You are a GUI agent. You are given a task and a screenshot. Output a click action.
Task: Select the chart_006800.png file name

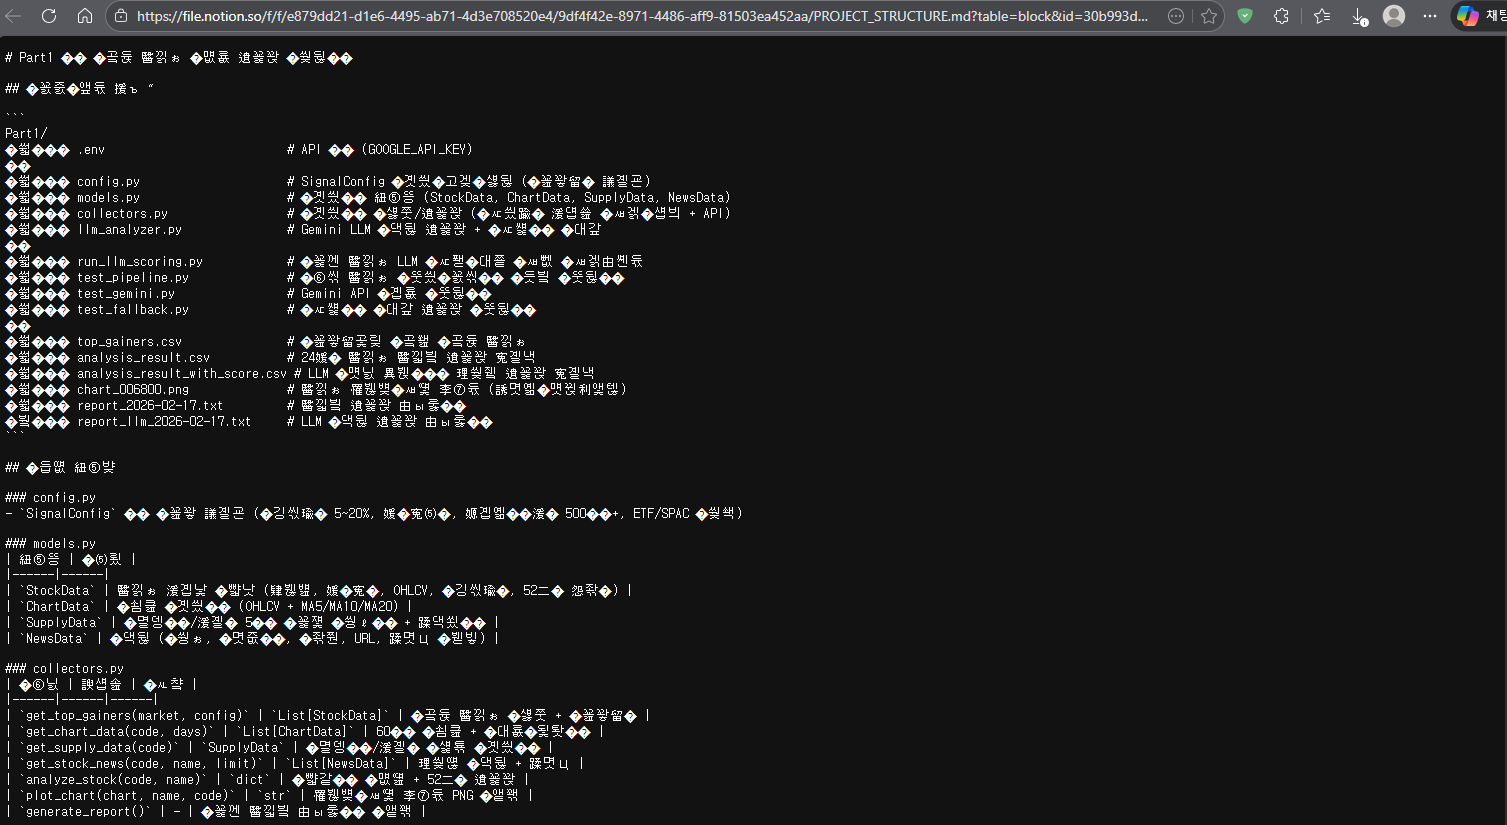(133, 389)
